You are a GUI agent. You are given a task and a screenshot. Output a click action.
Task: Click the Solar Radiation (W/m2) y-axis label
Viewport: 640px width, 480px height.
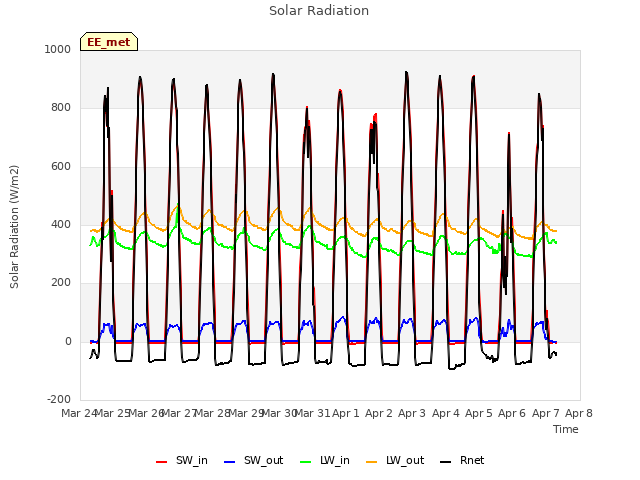tap(14, 227)
